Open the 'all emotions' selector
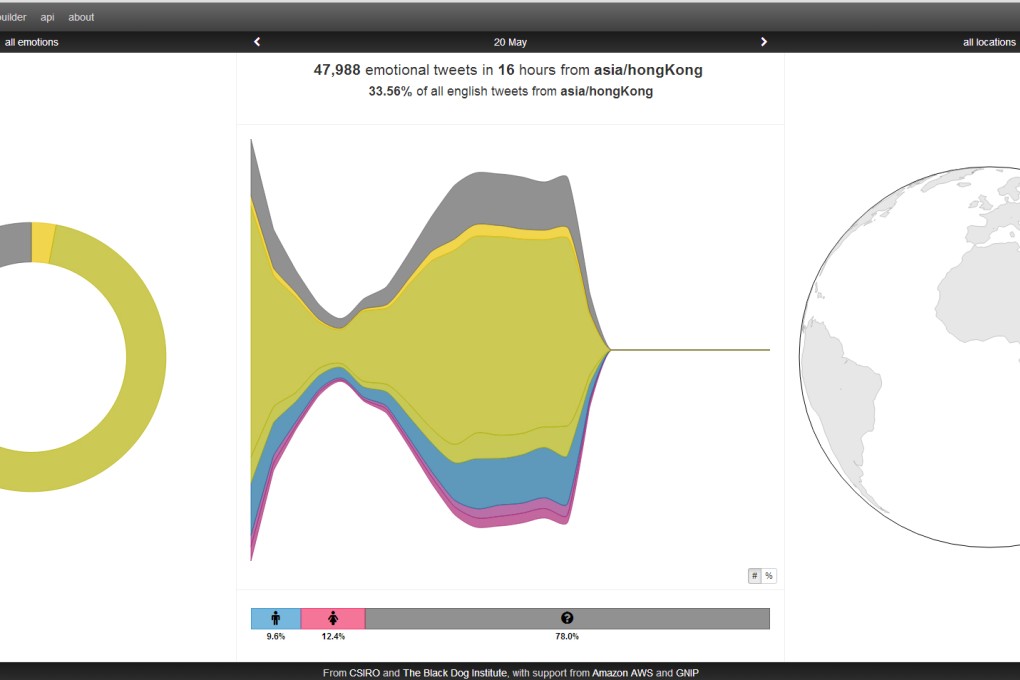This screenshot has width=1020, height=680. pyautogui.click(x=30, y=41)
